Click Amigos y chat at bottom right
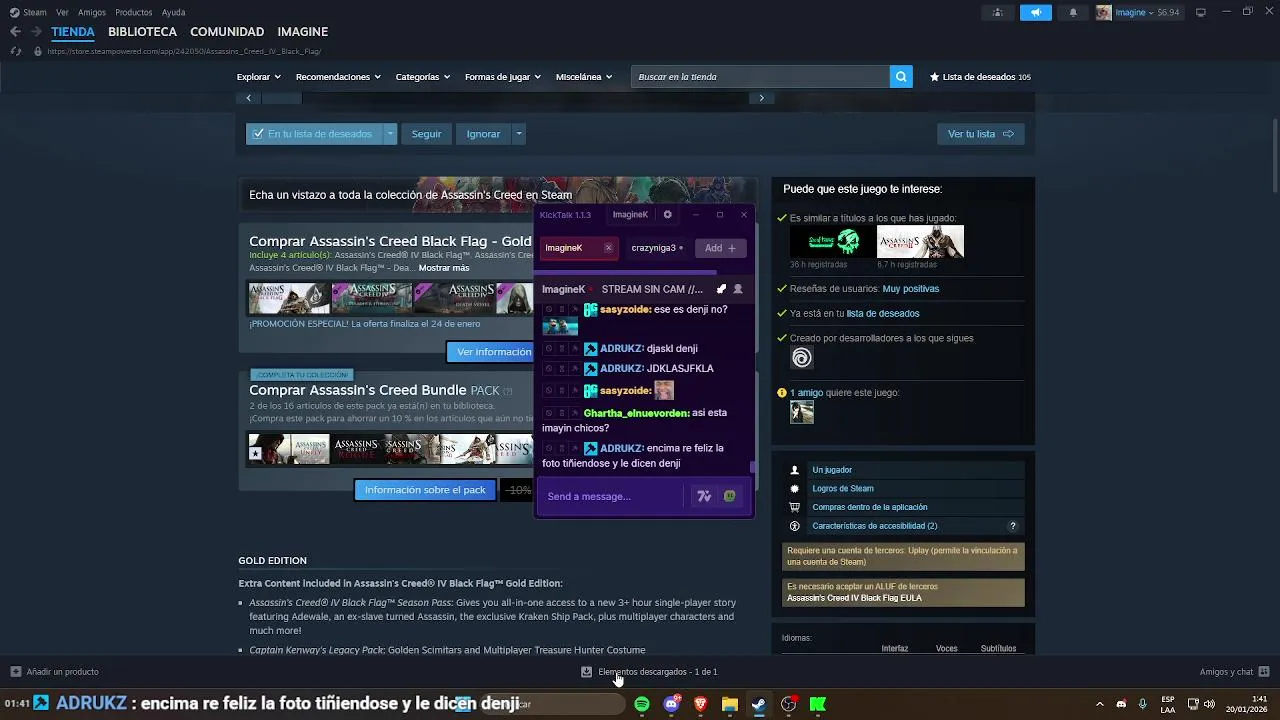 (1234, 672)
